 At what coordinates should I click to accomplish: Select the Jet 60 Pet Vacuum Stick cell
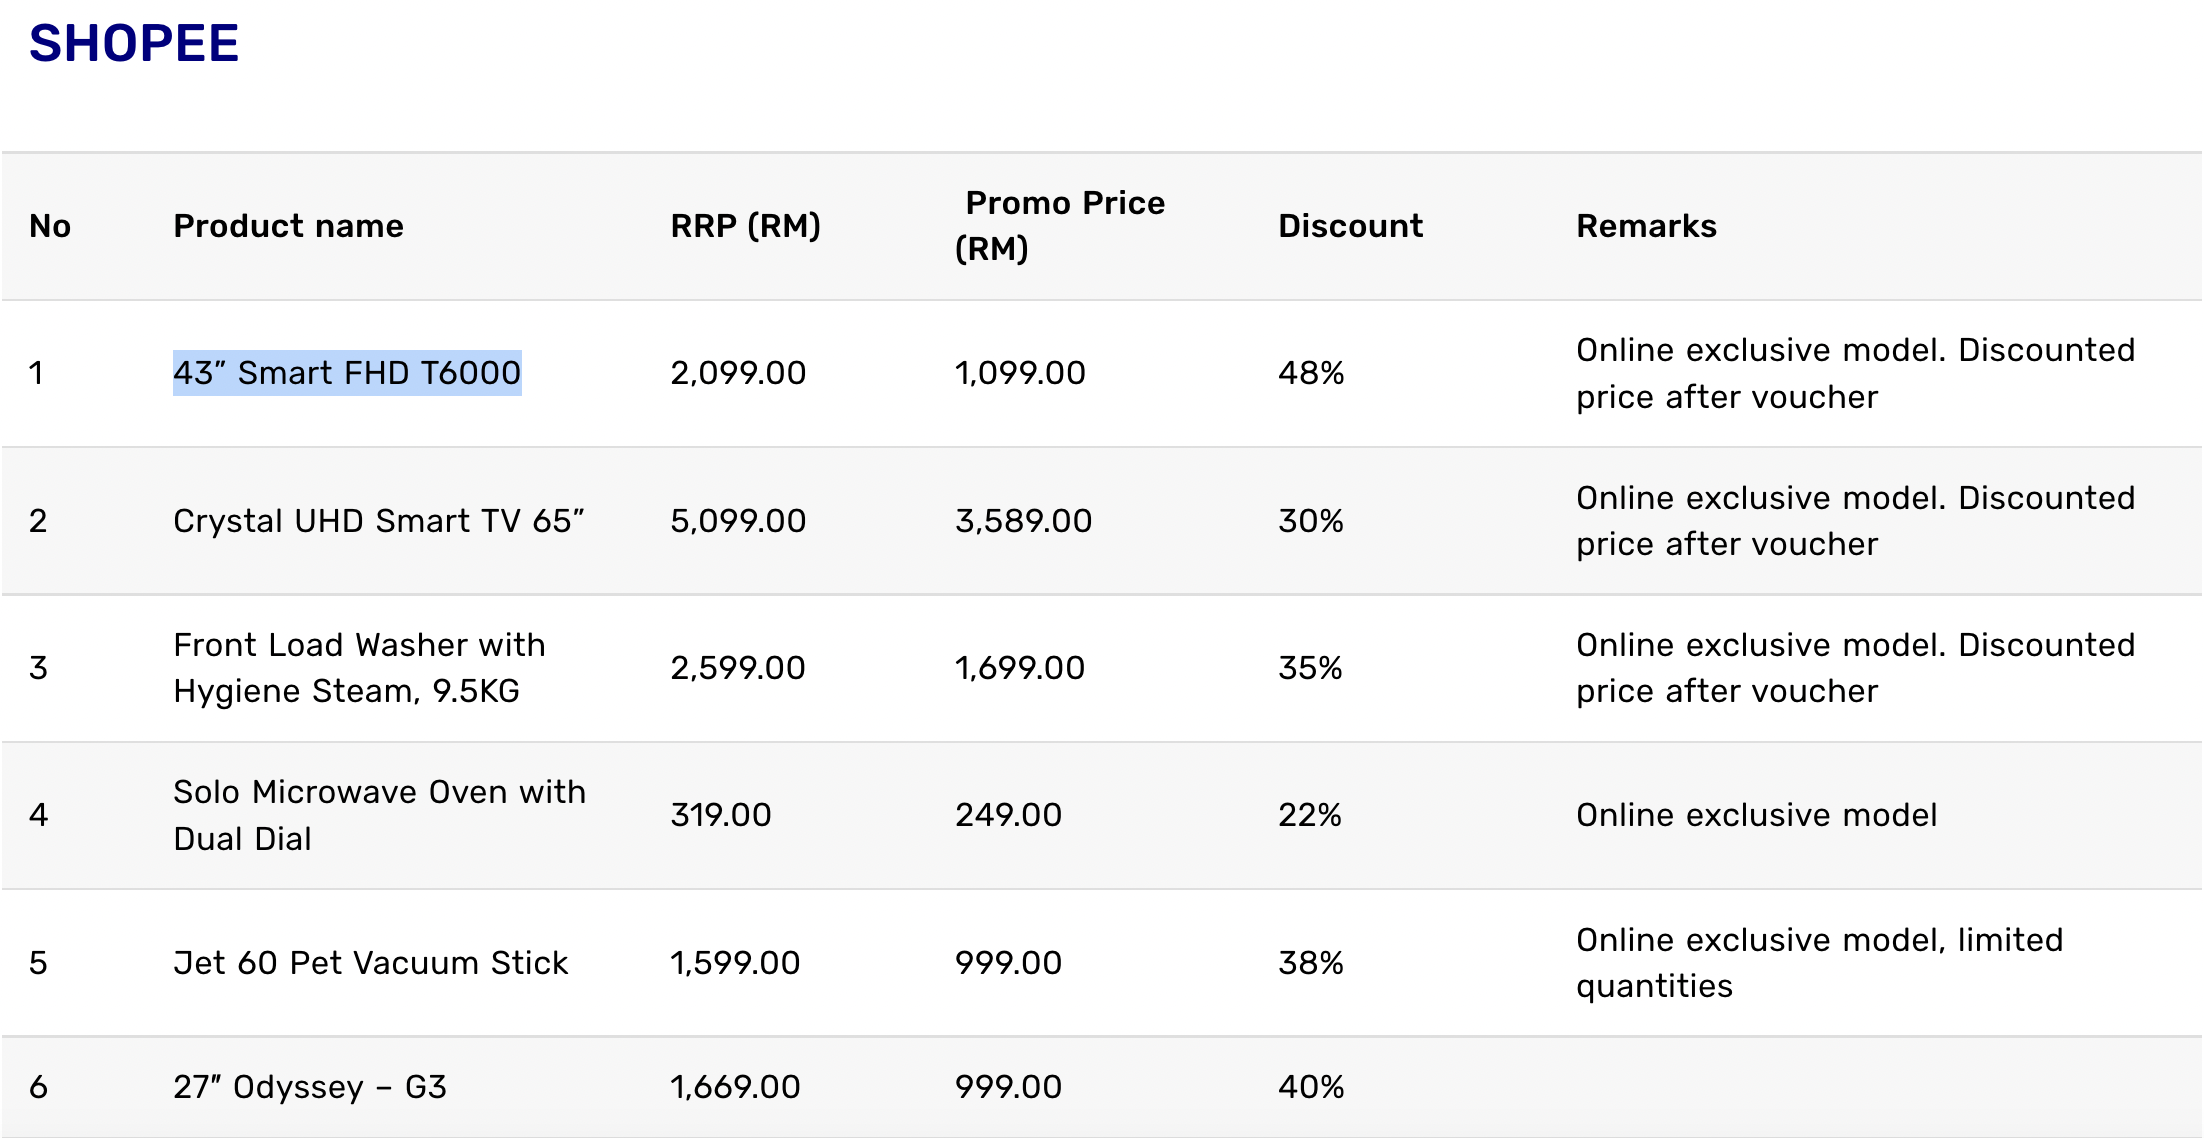[370, 963]
